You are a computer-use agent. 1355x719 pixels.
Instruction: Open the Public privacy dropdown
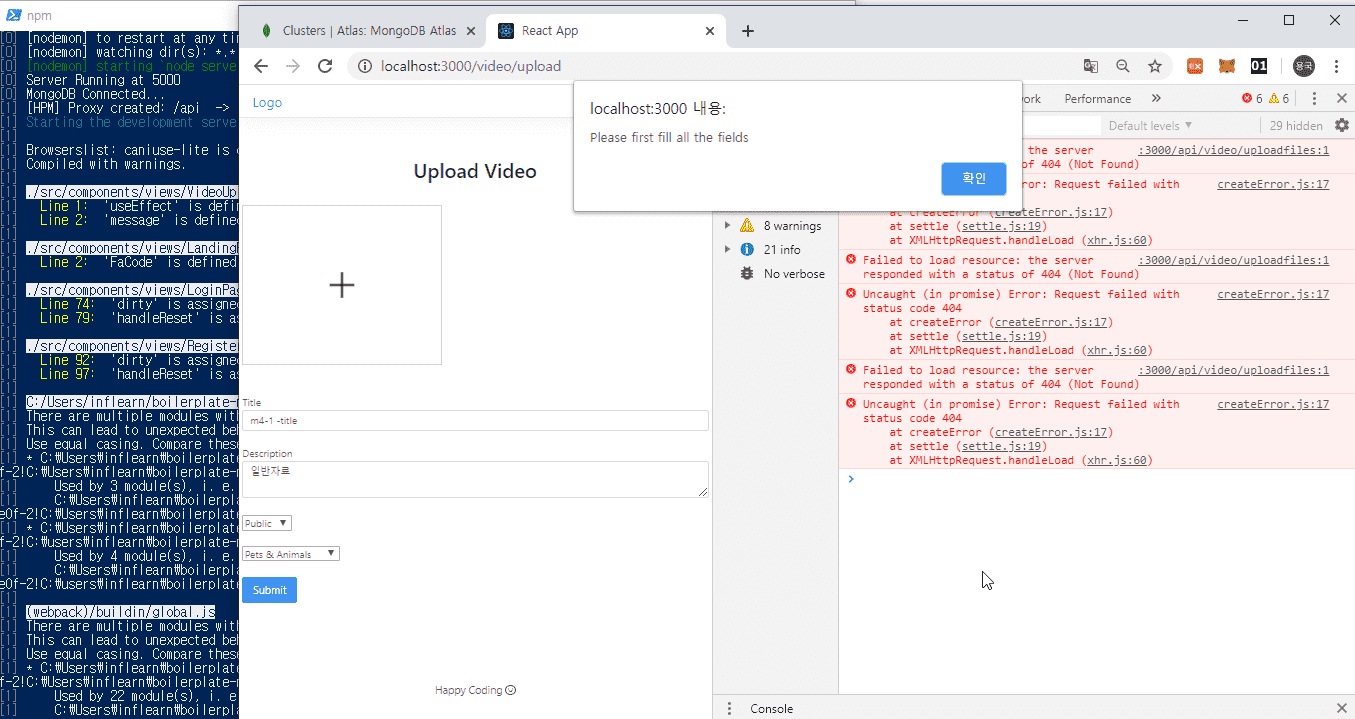point(267,523)
